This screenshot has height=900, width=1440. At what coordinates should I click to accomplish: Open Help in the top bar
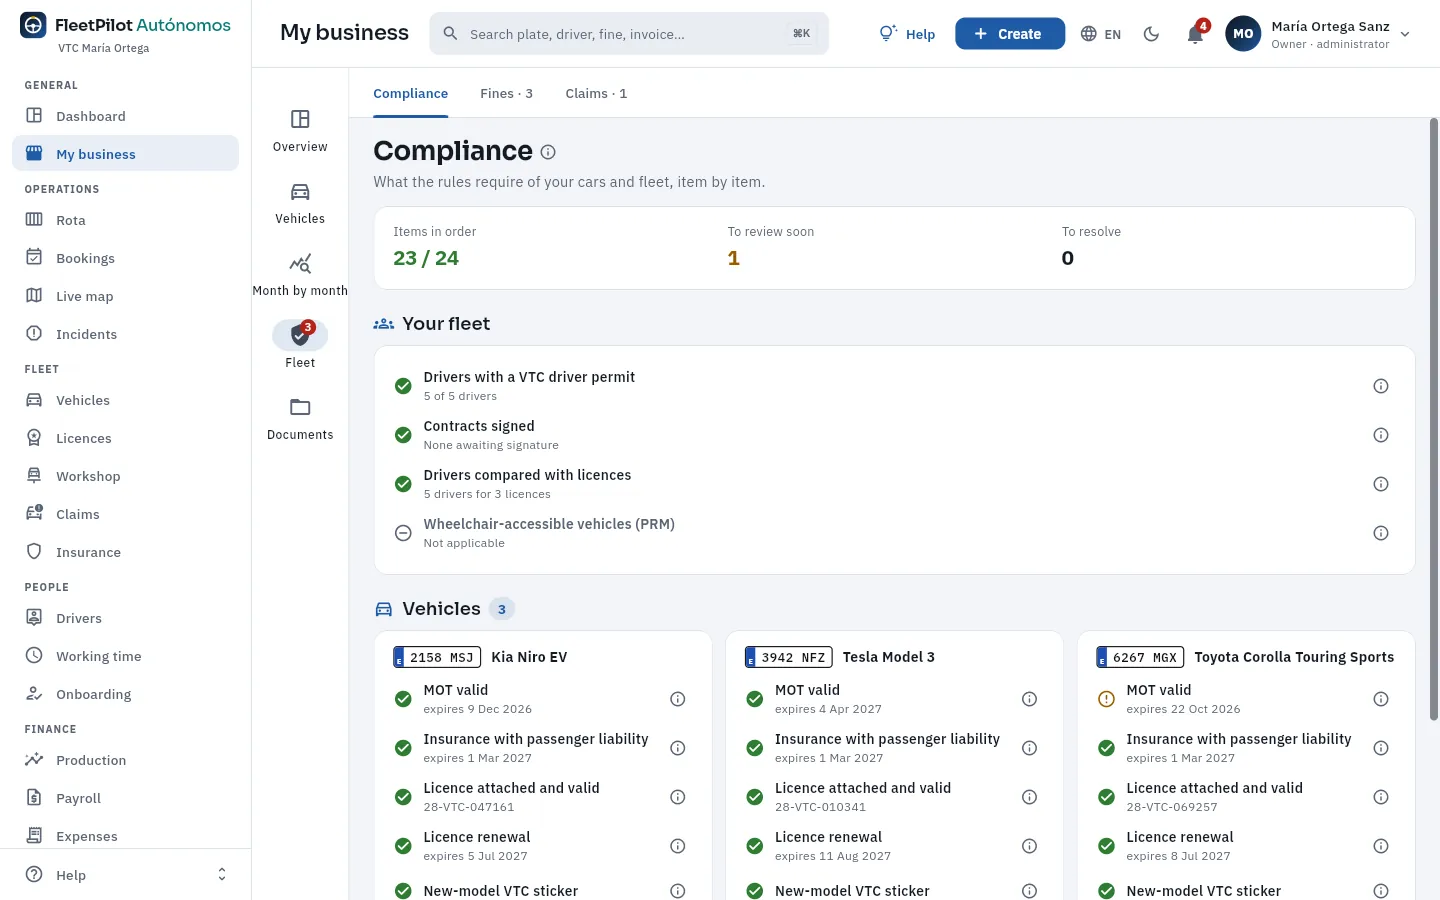pos(907,34)
